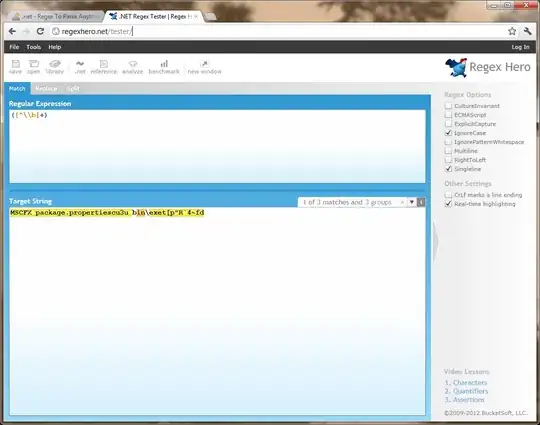Disable the Singleline option
The height and width of the screenshot is (425, 540).
[x=448, y=169]
